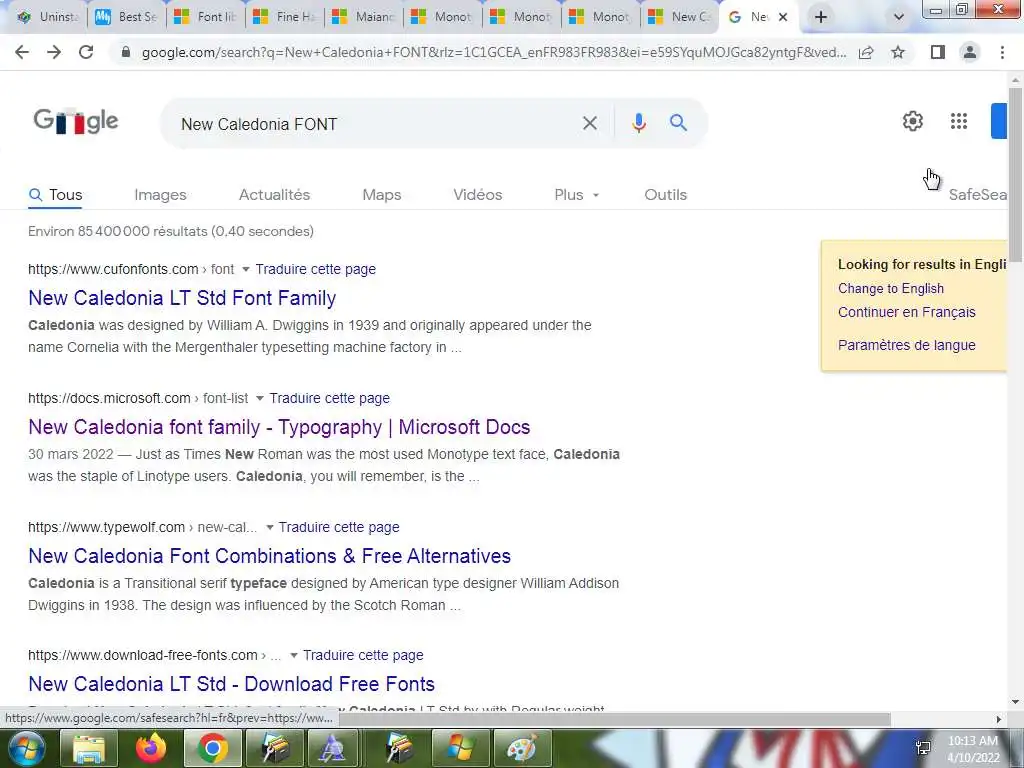Translate the download-free-fonts page

pyautogui.click(x=363, y=655)
